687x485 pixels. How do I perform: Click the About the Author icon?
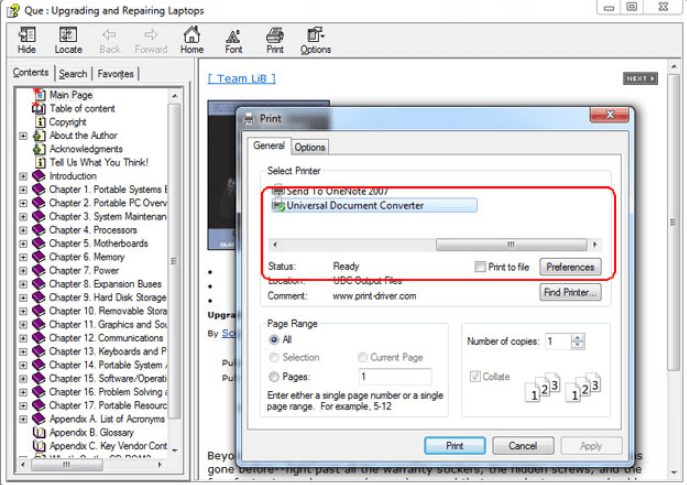[39, 135]
